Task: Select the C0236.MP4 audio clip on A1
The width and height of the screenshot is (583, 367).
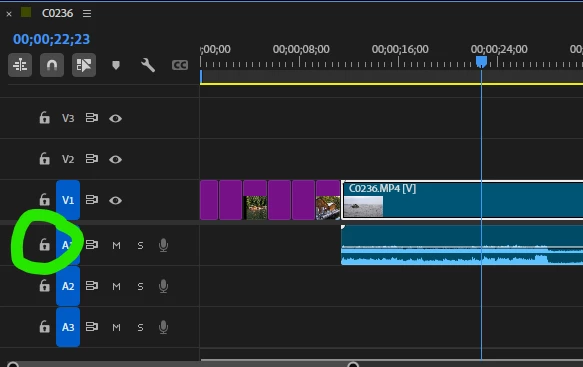Action: (x=462, y=245)
